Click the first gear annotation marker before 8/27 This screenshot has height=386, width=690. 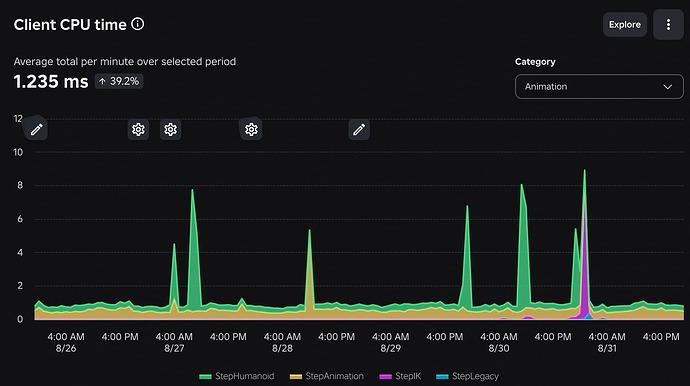(x=138, y=129)
